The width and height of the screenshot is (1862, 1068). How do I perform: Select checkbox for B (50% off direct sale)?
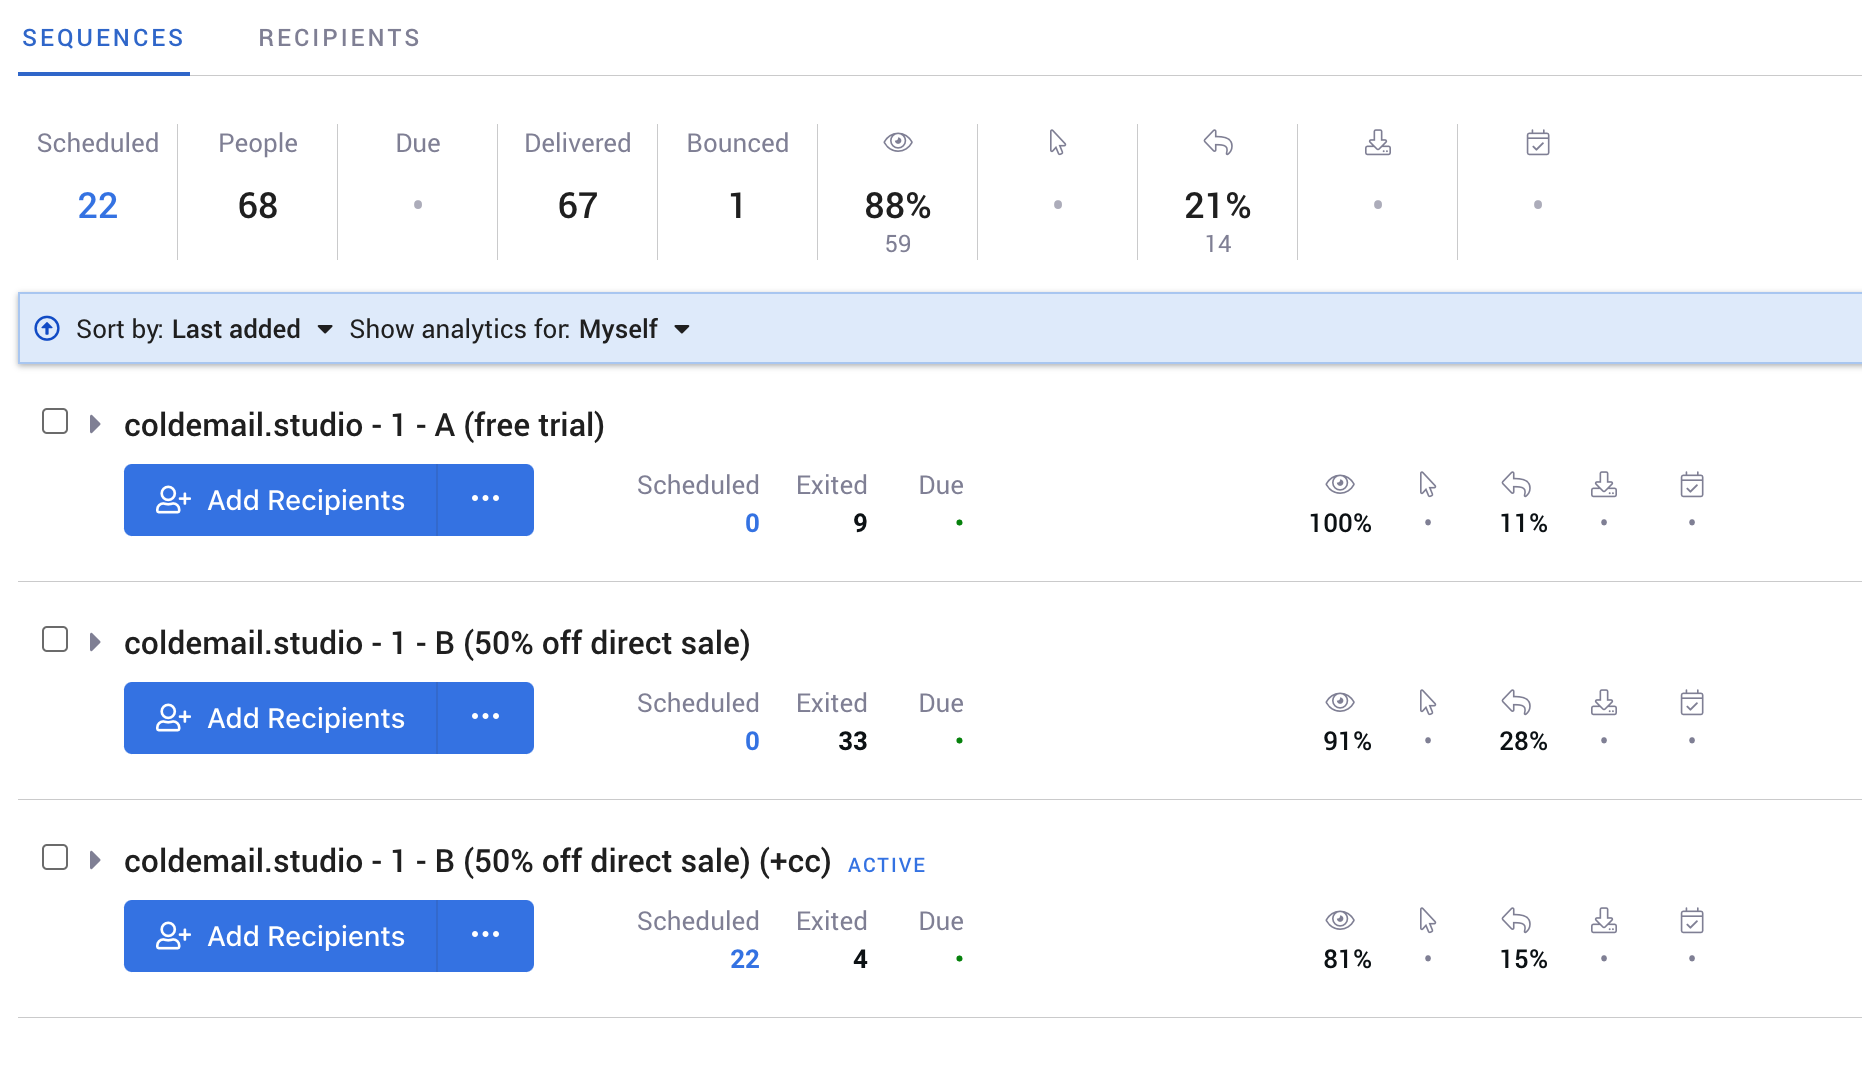[55, 640]
